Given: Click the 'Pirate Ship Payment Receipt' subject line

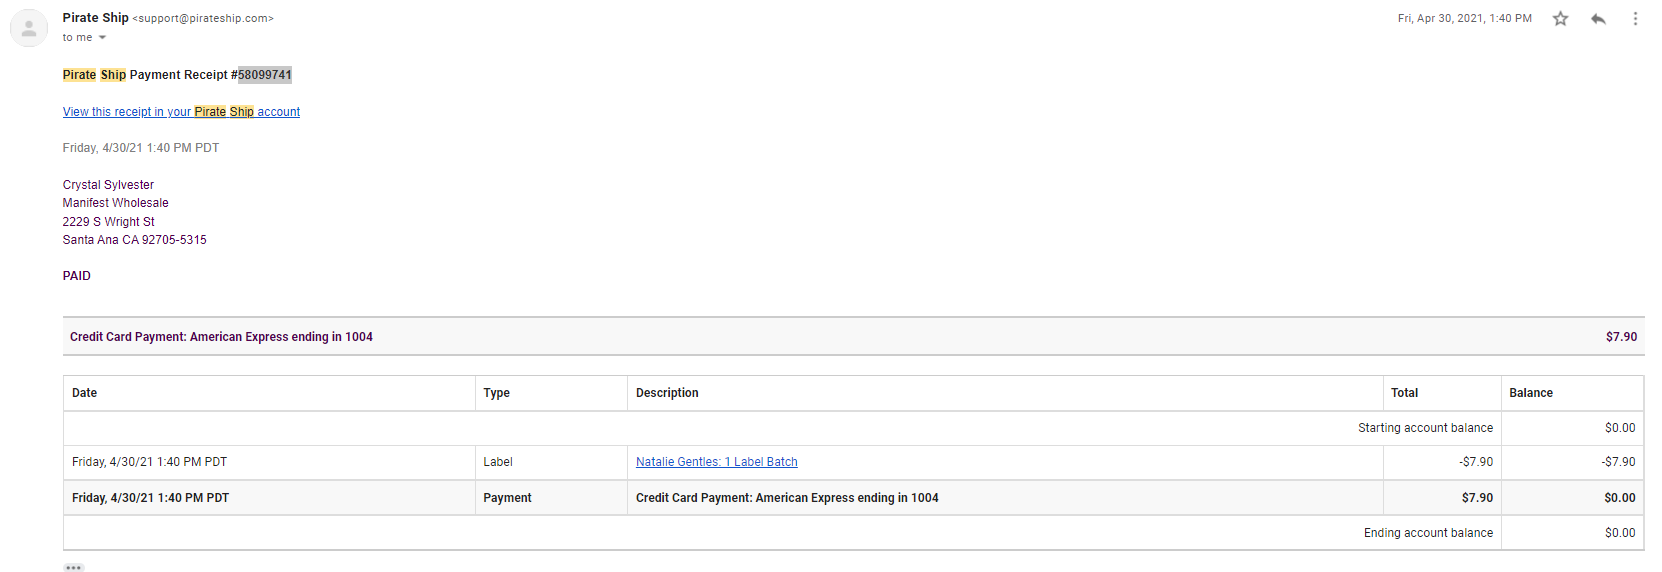Looking at the screenshot, I should [177, 75].
